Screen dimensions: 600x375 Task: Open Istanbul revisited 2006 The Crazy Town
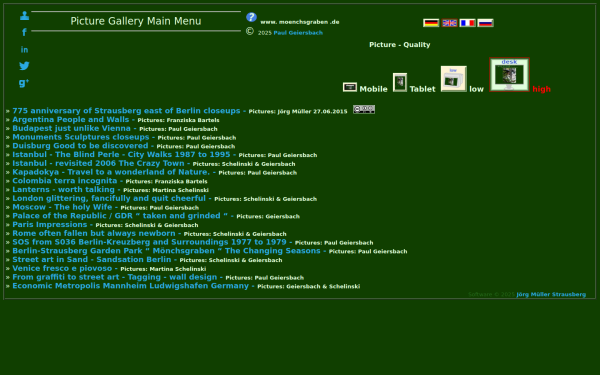(98, 163)
